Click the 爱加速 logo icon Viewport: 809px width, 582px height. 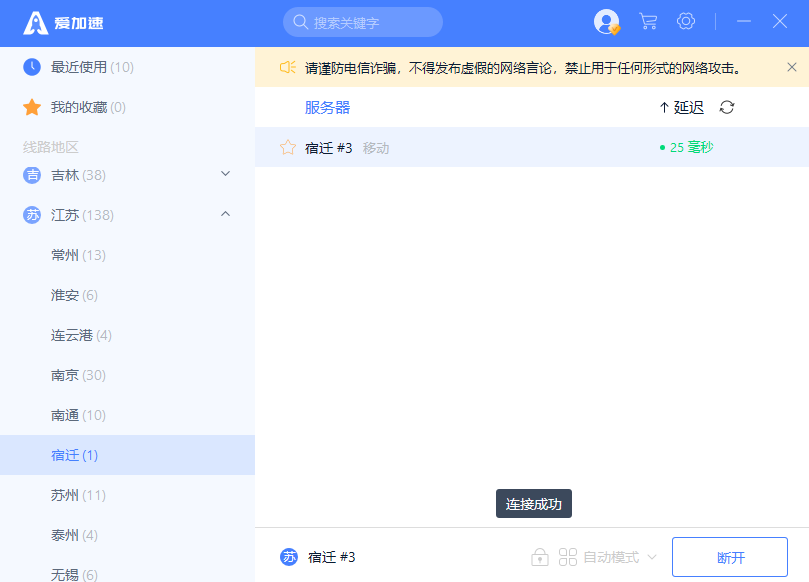[36, 23]
